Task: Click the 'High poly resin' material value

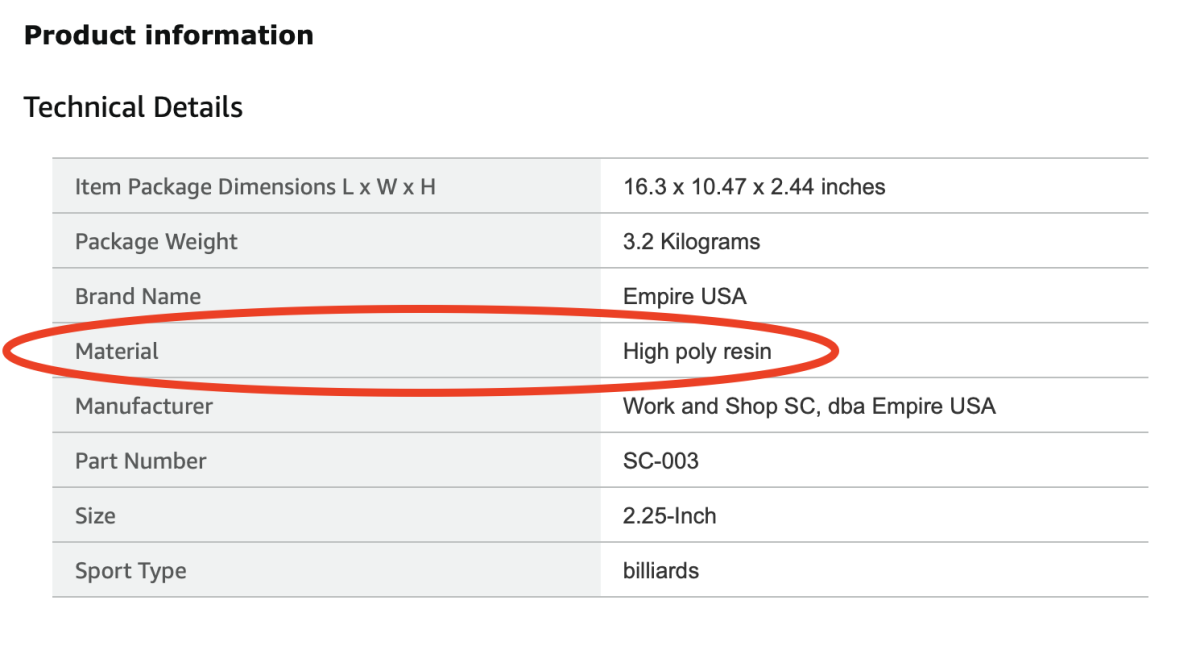Action: (x=697, y=352)
